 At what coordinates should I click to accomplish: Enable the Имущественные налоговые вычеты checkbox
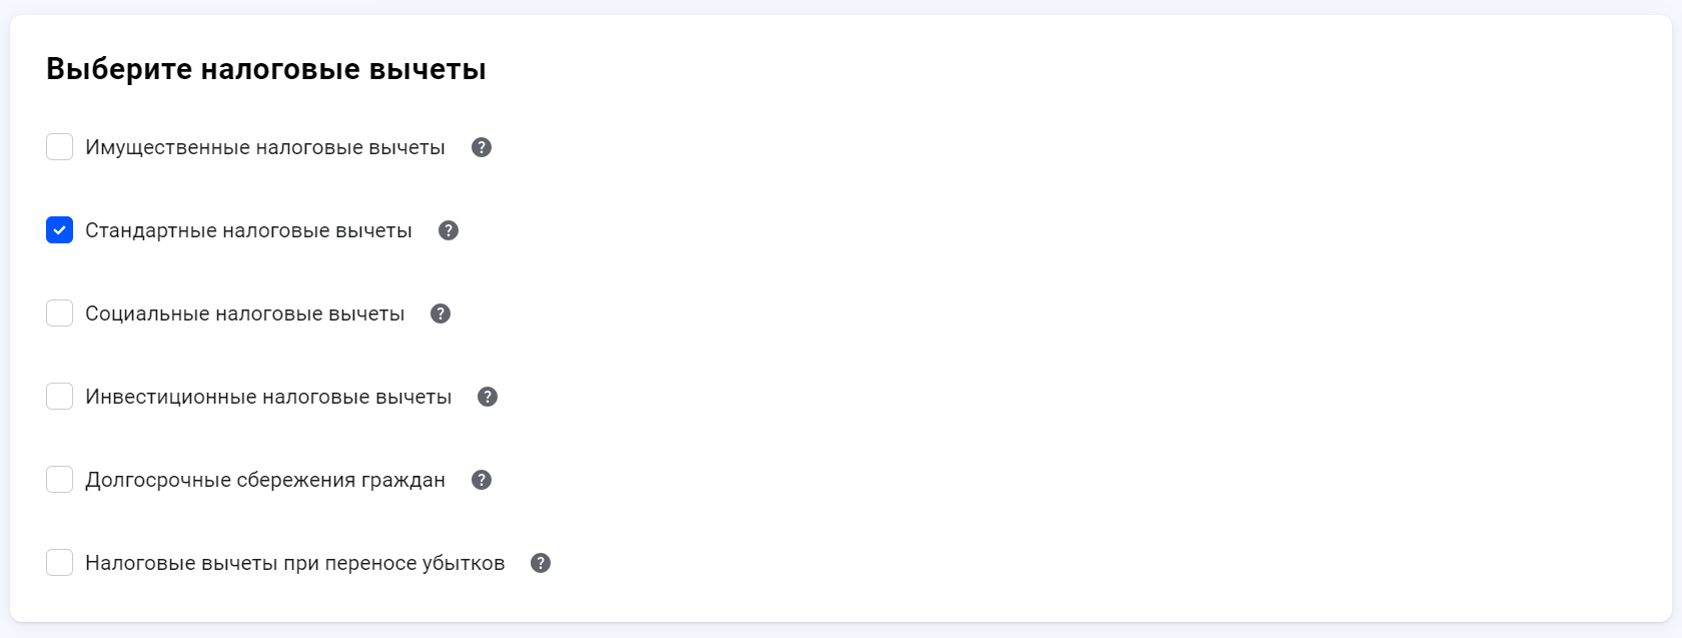pyautogui.click(x=60, y=147)
